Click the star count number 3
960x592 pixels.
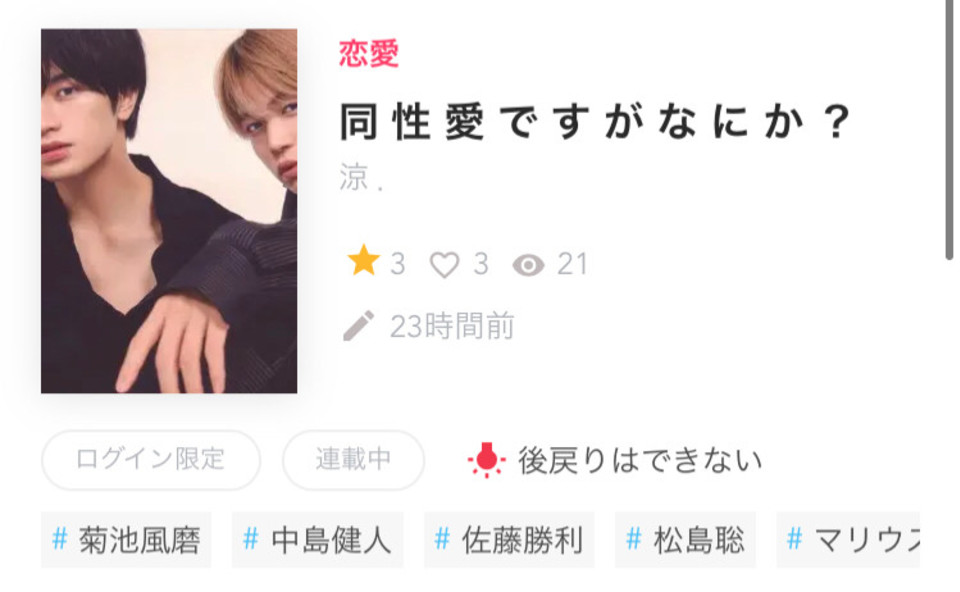398,264
